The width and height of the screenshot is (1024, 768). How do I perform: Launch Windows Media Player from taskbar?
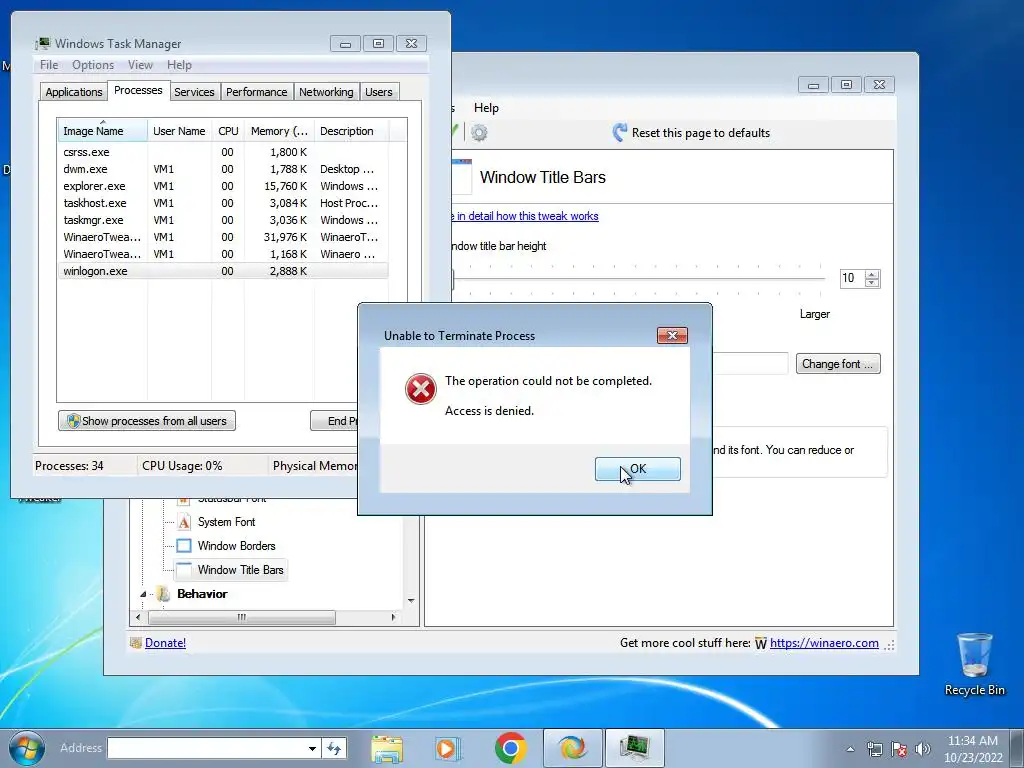447,748
